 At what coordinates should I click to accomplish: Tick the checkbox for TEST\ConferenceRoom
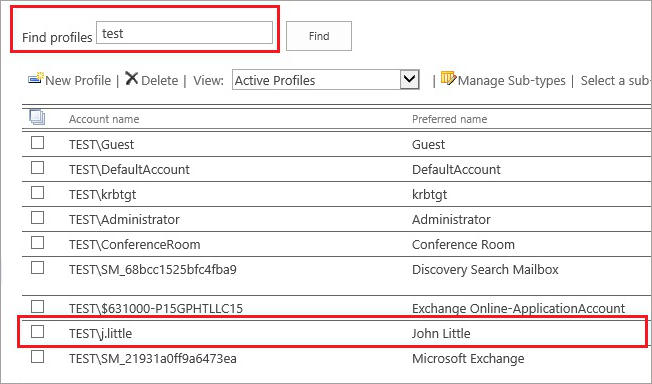(37, 243)
